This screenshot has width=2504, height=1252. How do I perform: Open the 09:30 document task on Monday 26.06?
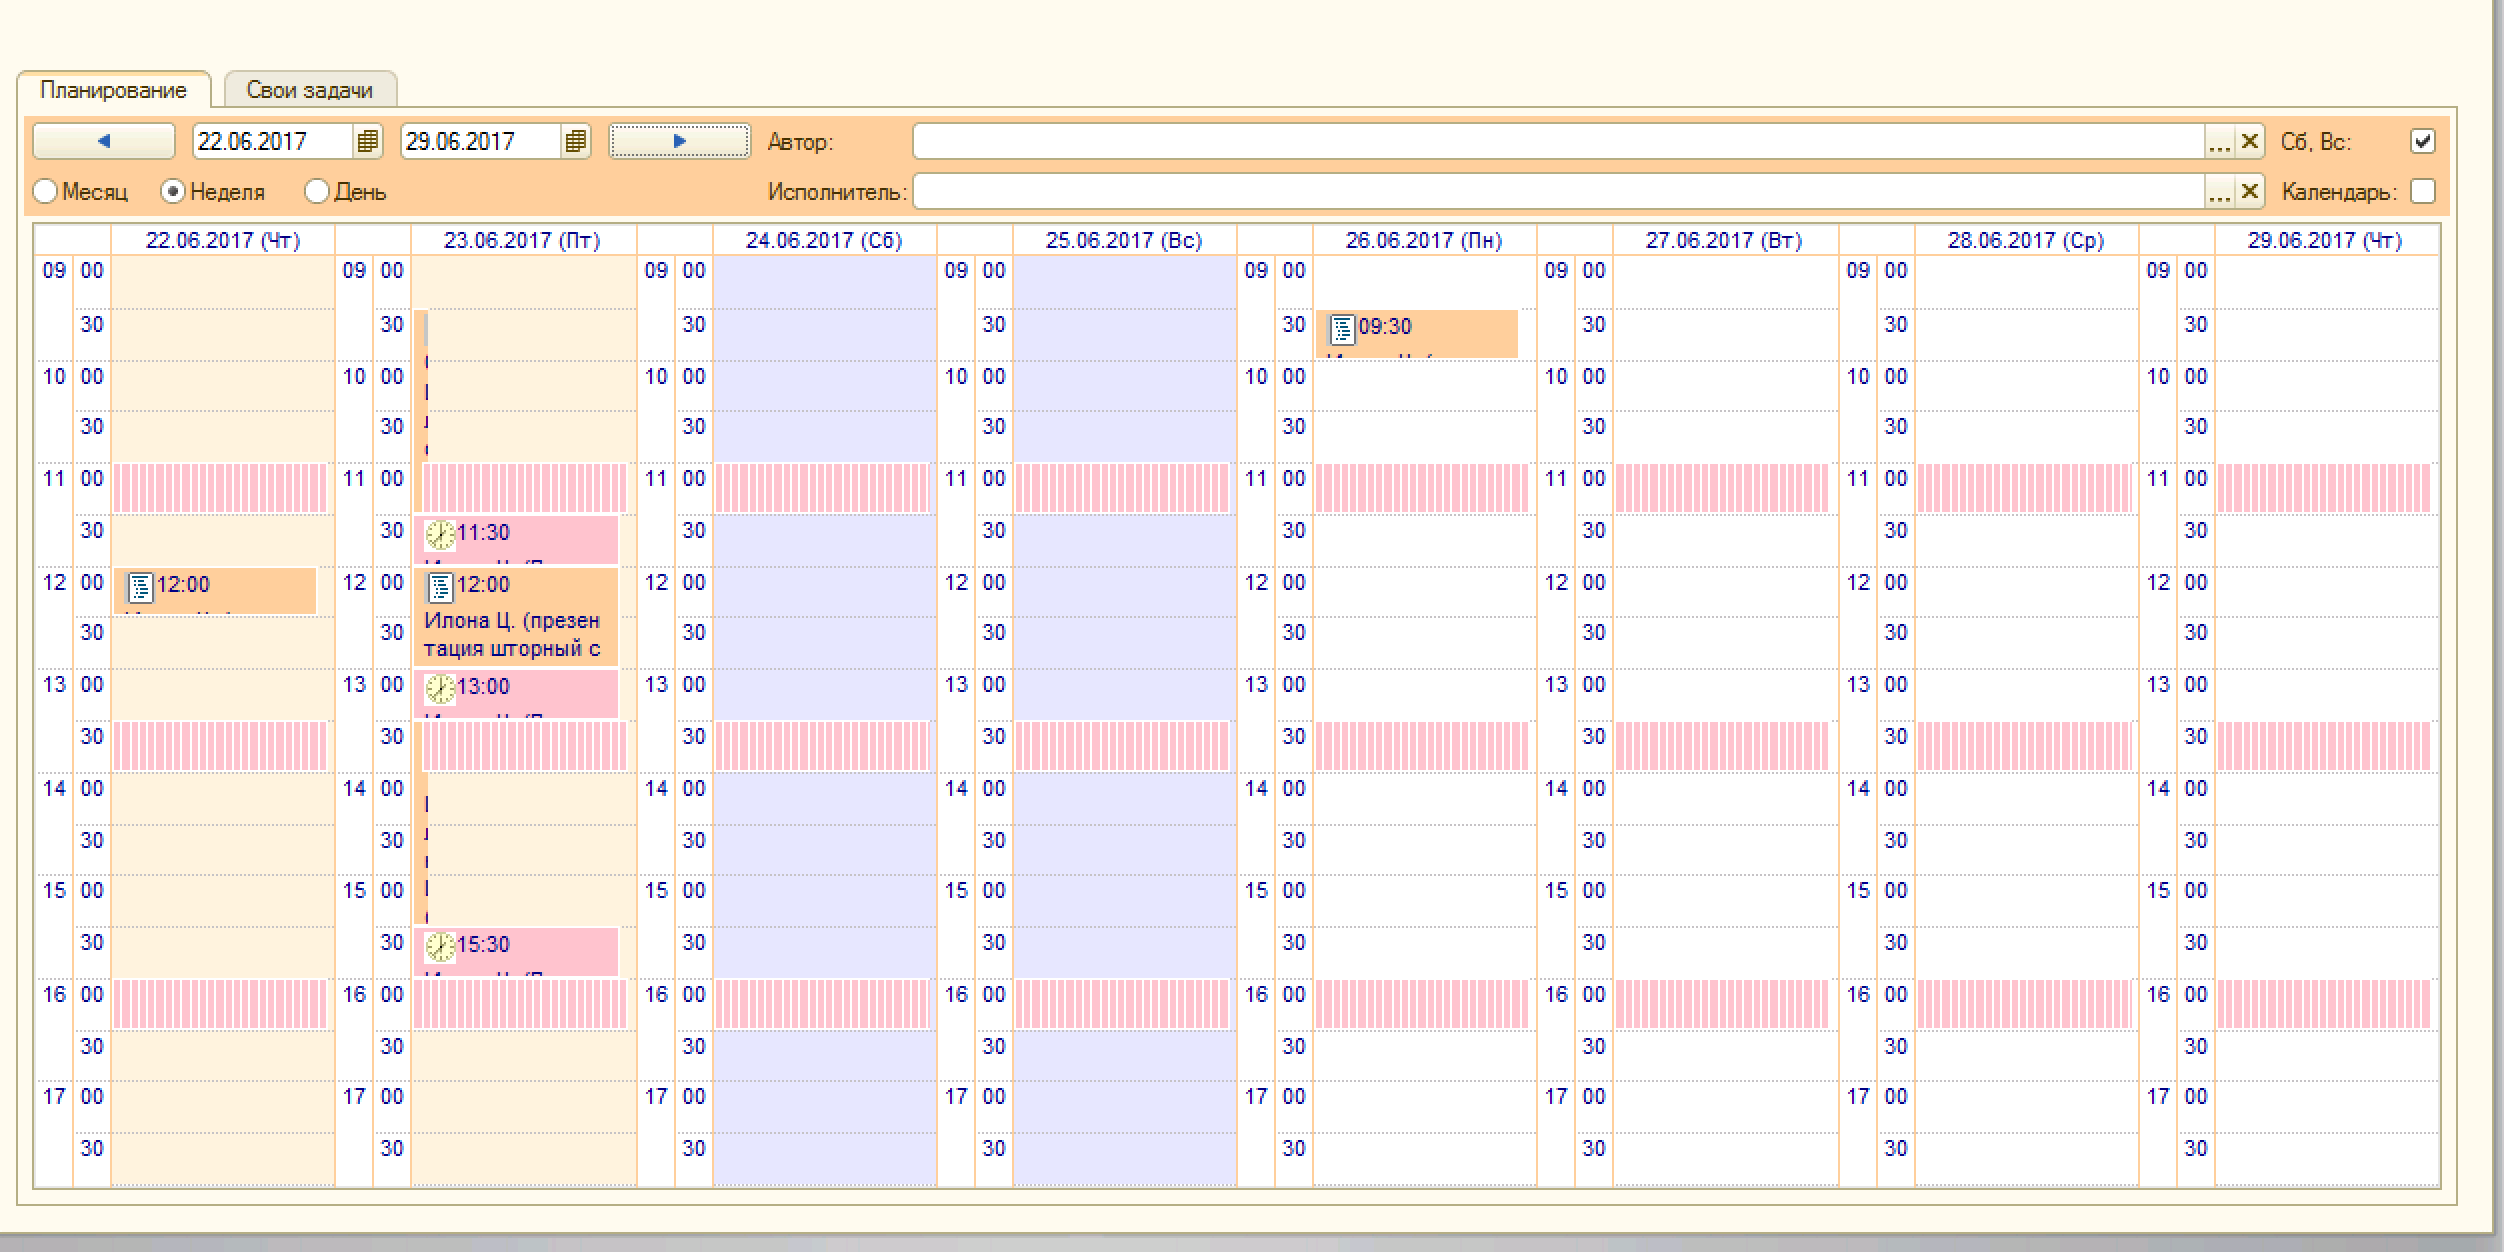tap(1417, 332)
